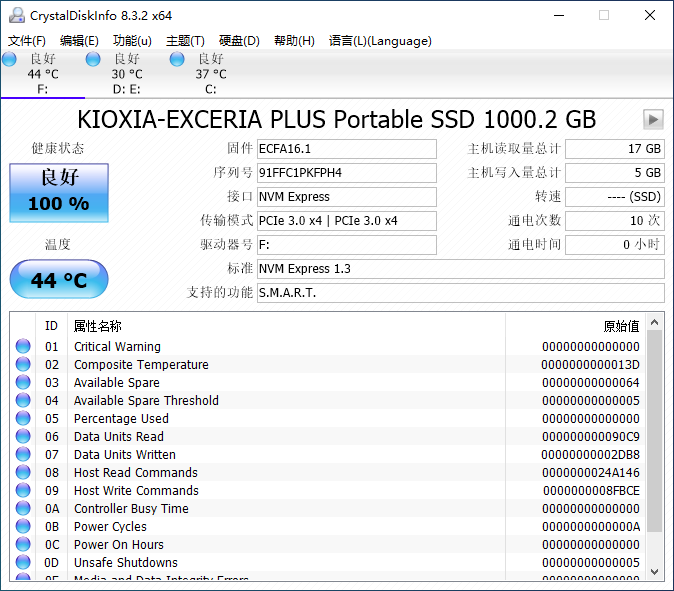Select the F: drive tab at 44 °C
Image resolution: width=674 pixels, height=591 pixels.
(43, 73)
